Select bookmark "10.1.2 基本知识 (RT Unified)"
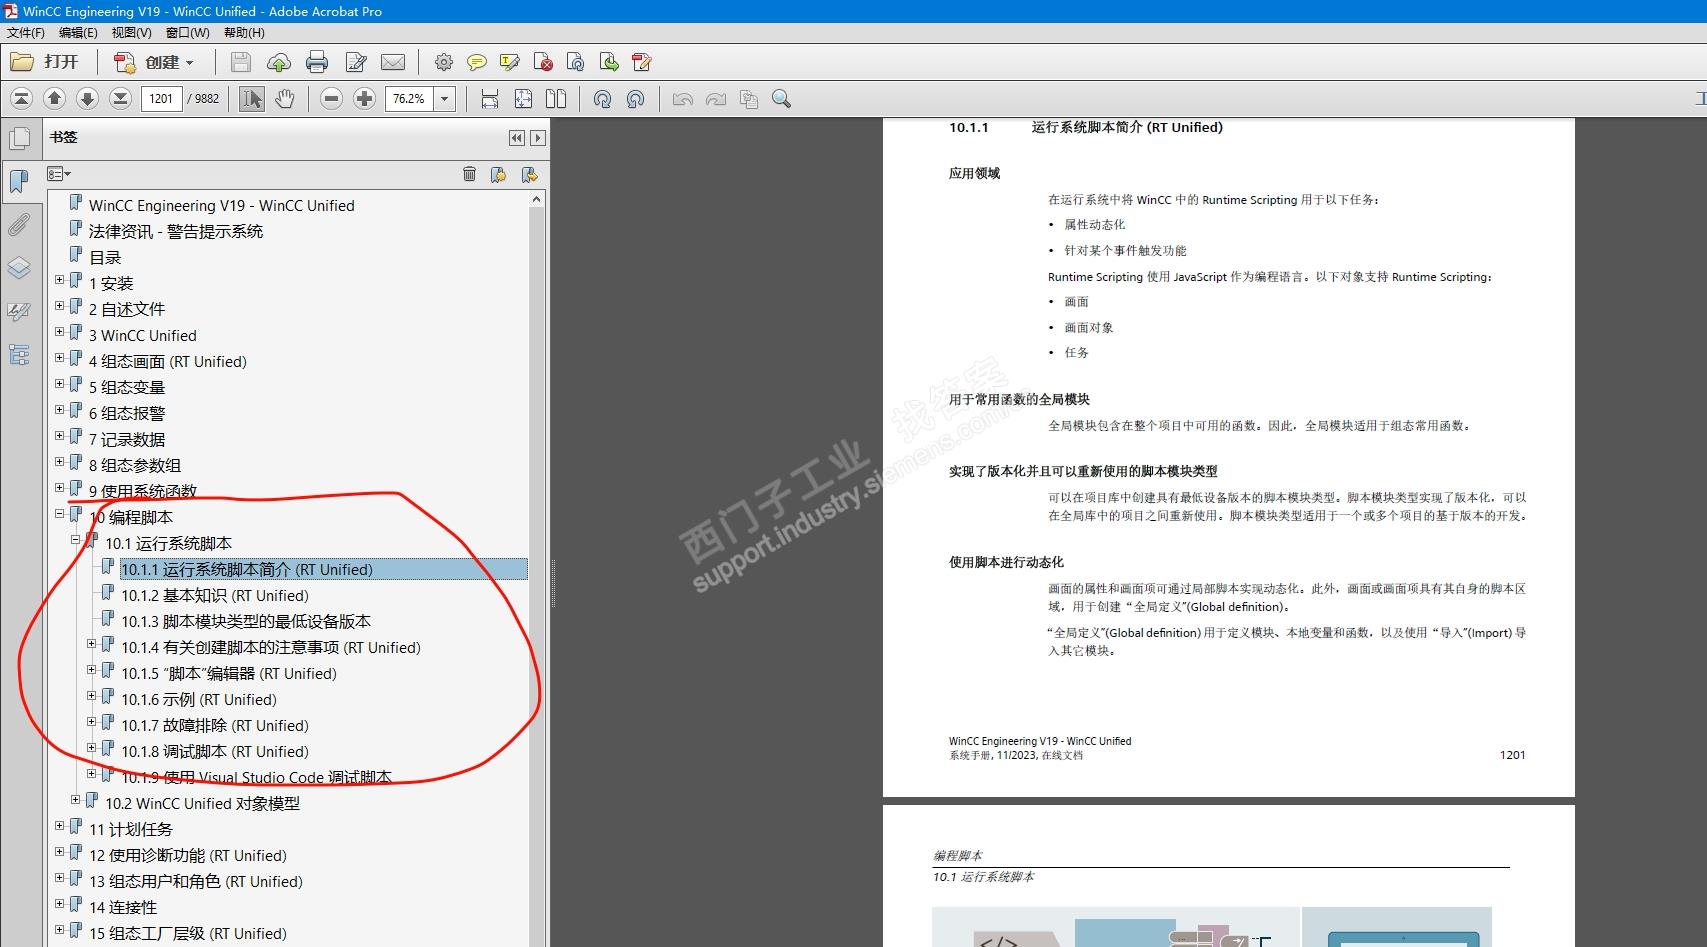The width and height of the screenshot is (1707, 947). [215, 595]
